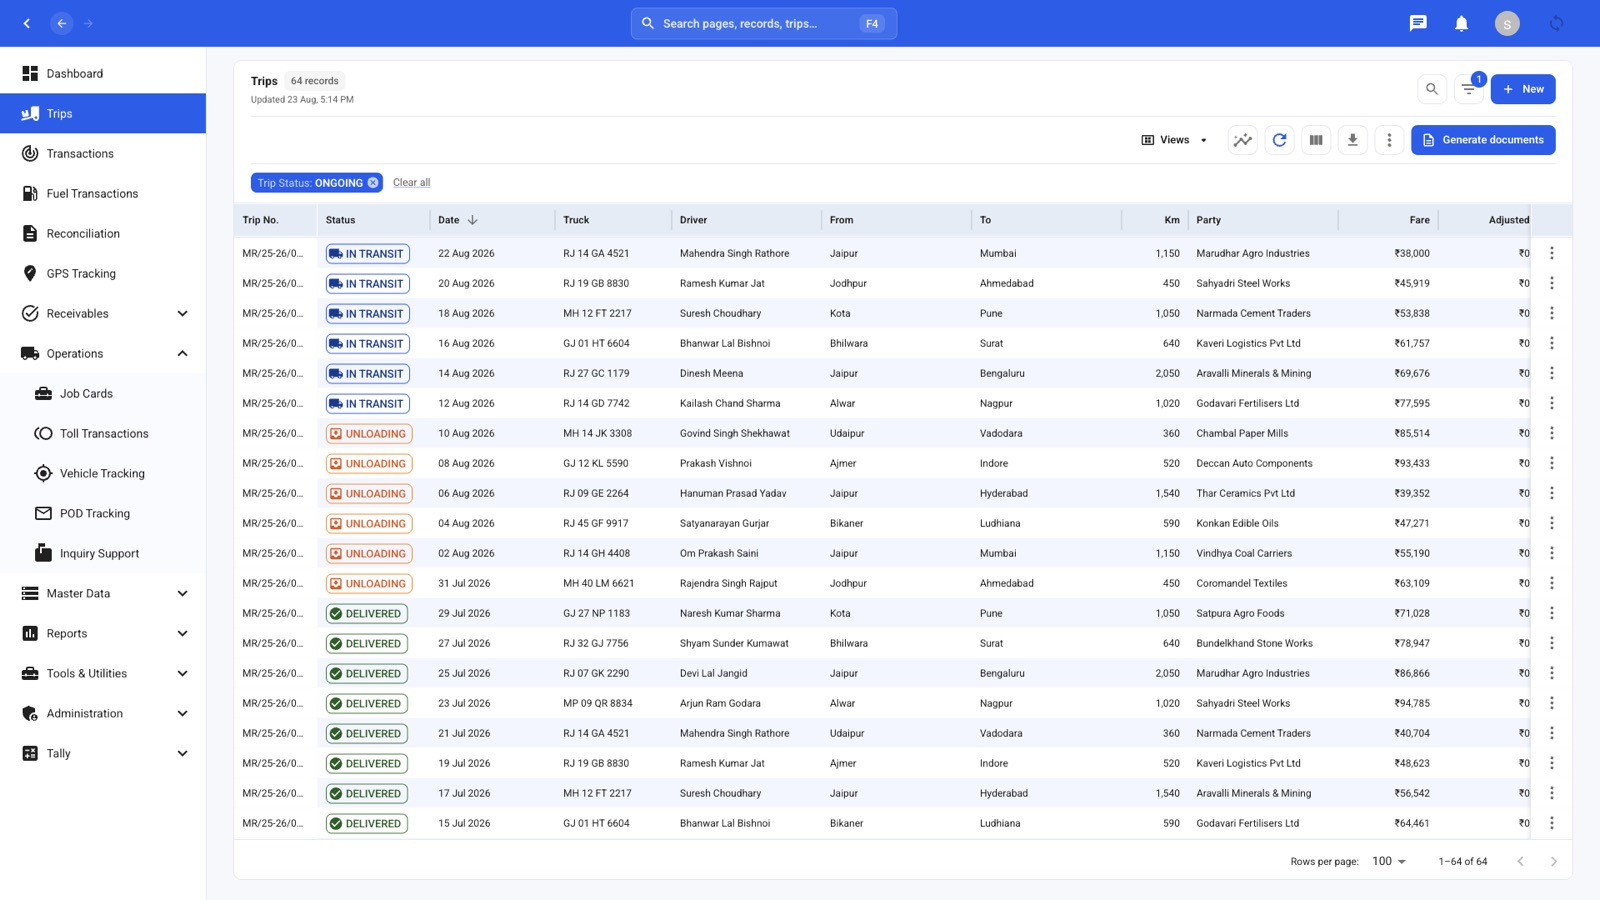This screenshot has height=900, width=1600.
Task: Click truck RJ 14 GA 4521 on 22 Aug
Action: 596,253
